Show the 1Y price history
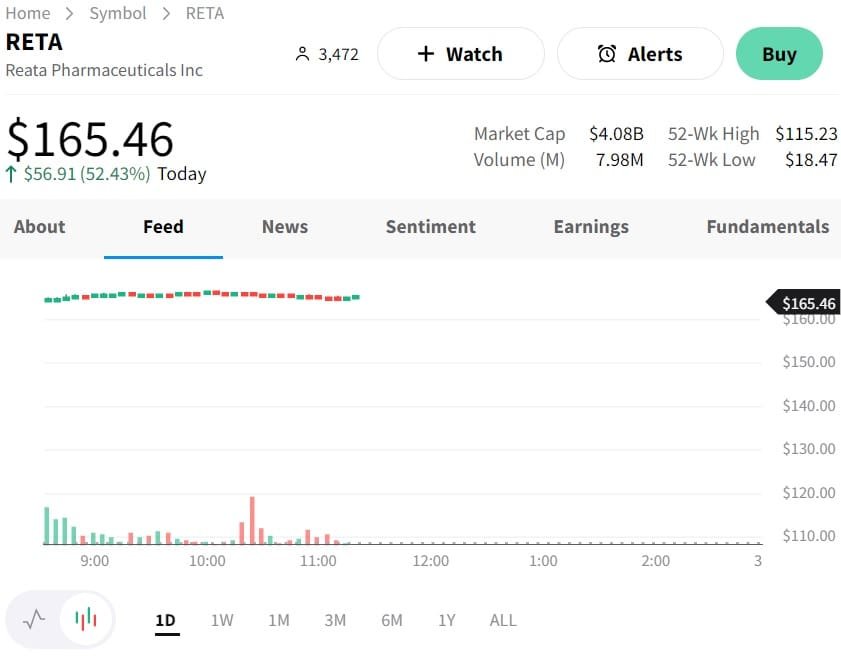Screen dimensions: 841x656 click(447, 620)
